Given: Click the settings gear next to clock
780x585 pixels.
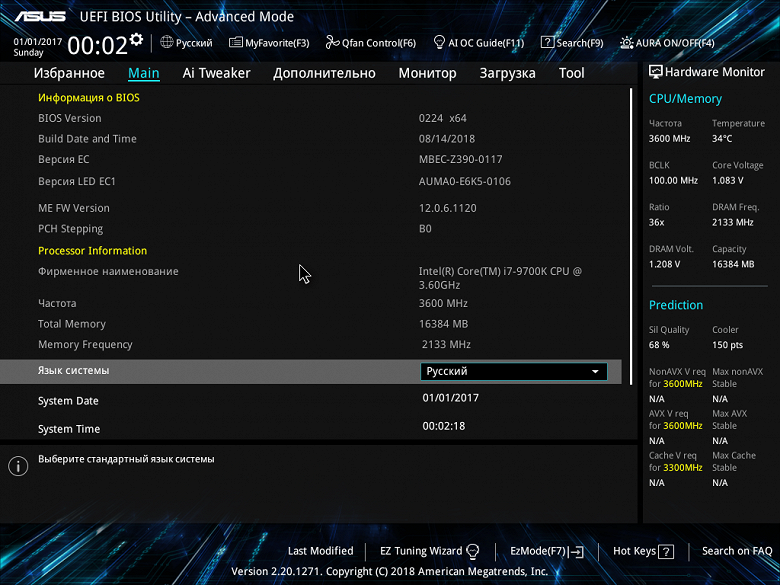Looking at the screenshot, I should coord(136,40).
